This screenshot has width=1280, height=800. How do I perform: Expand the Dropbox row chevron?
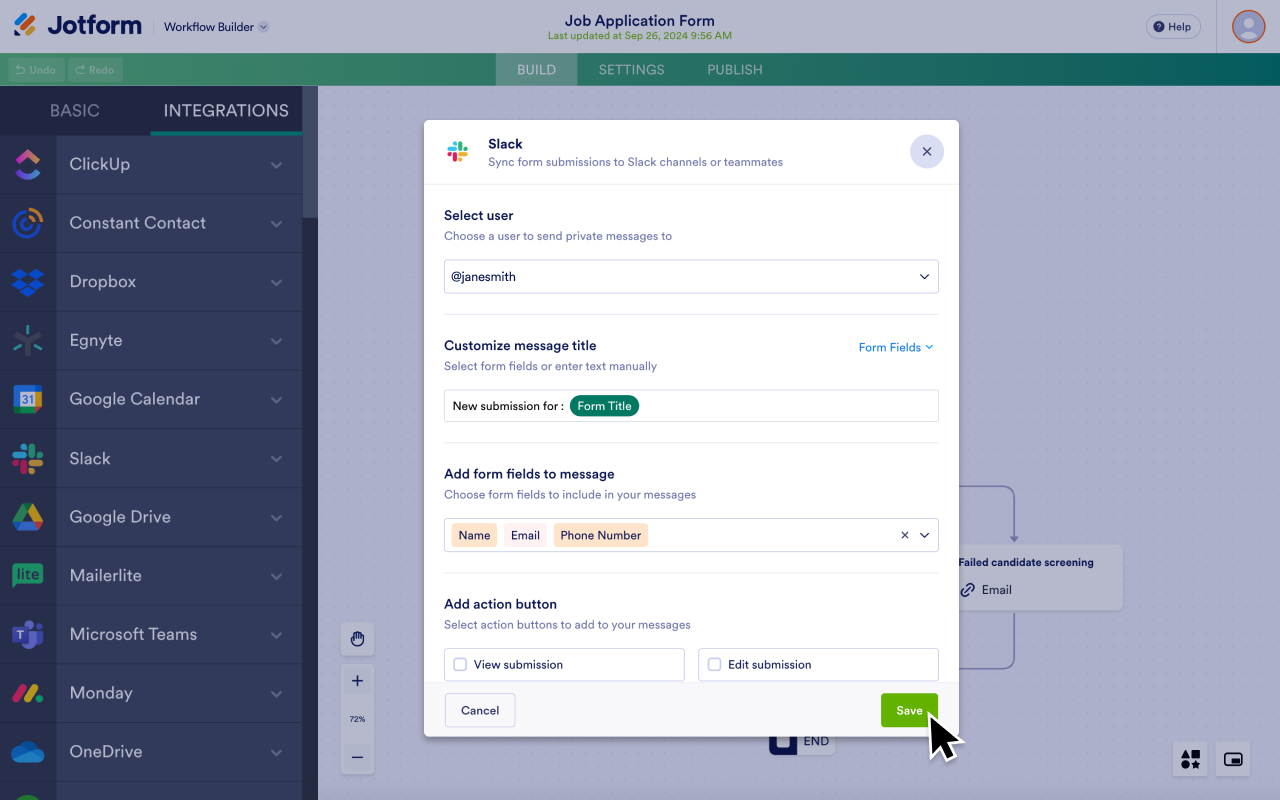276,283
